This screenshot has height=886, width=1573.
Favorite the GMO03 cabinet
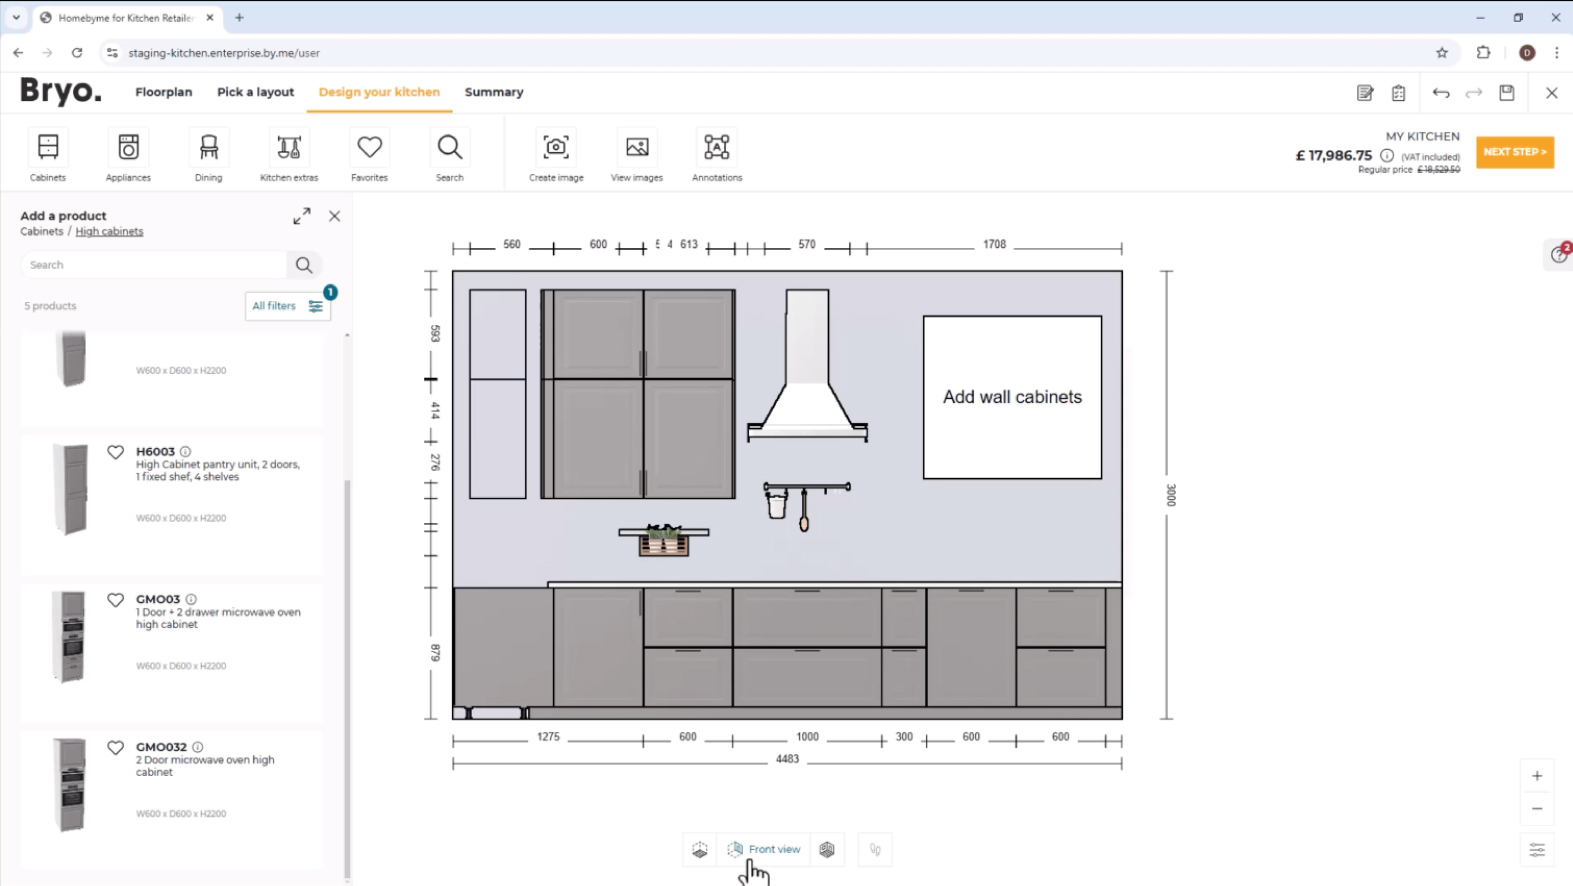point(116,600)
